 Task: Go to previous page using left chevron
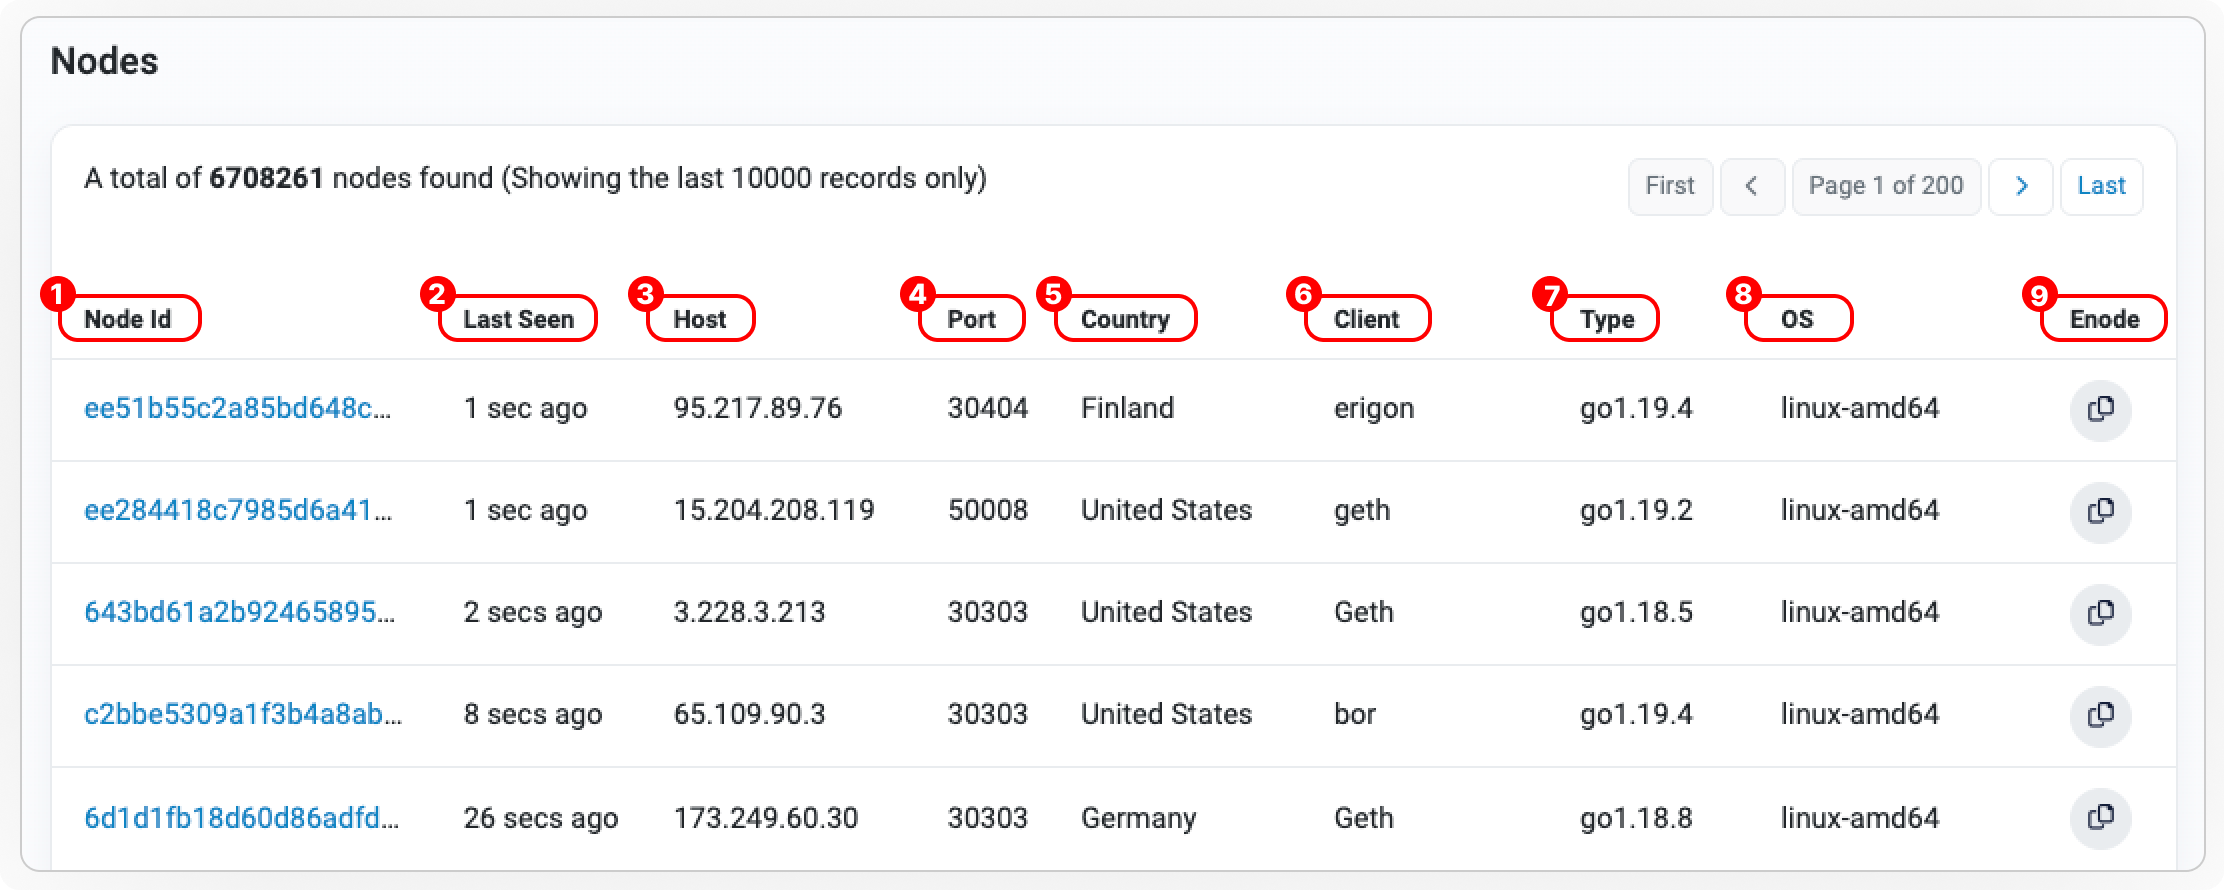[1752, 186]
